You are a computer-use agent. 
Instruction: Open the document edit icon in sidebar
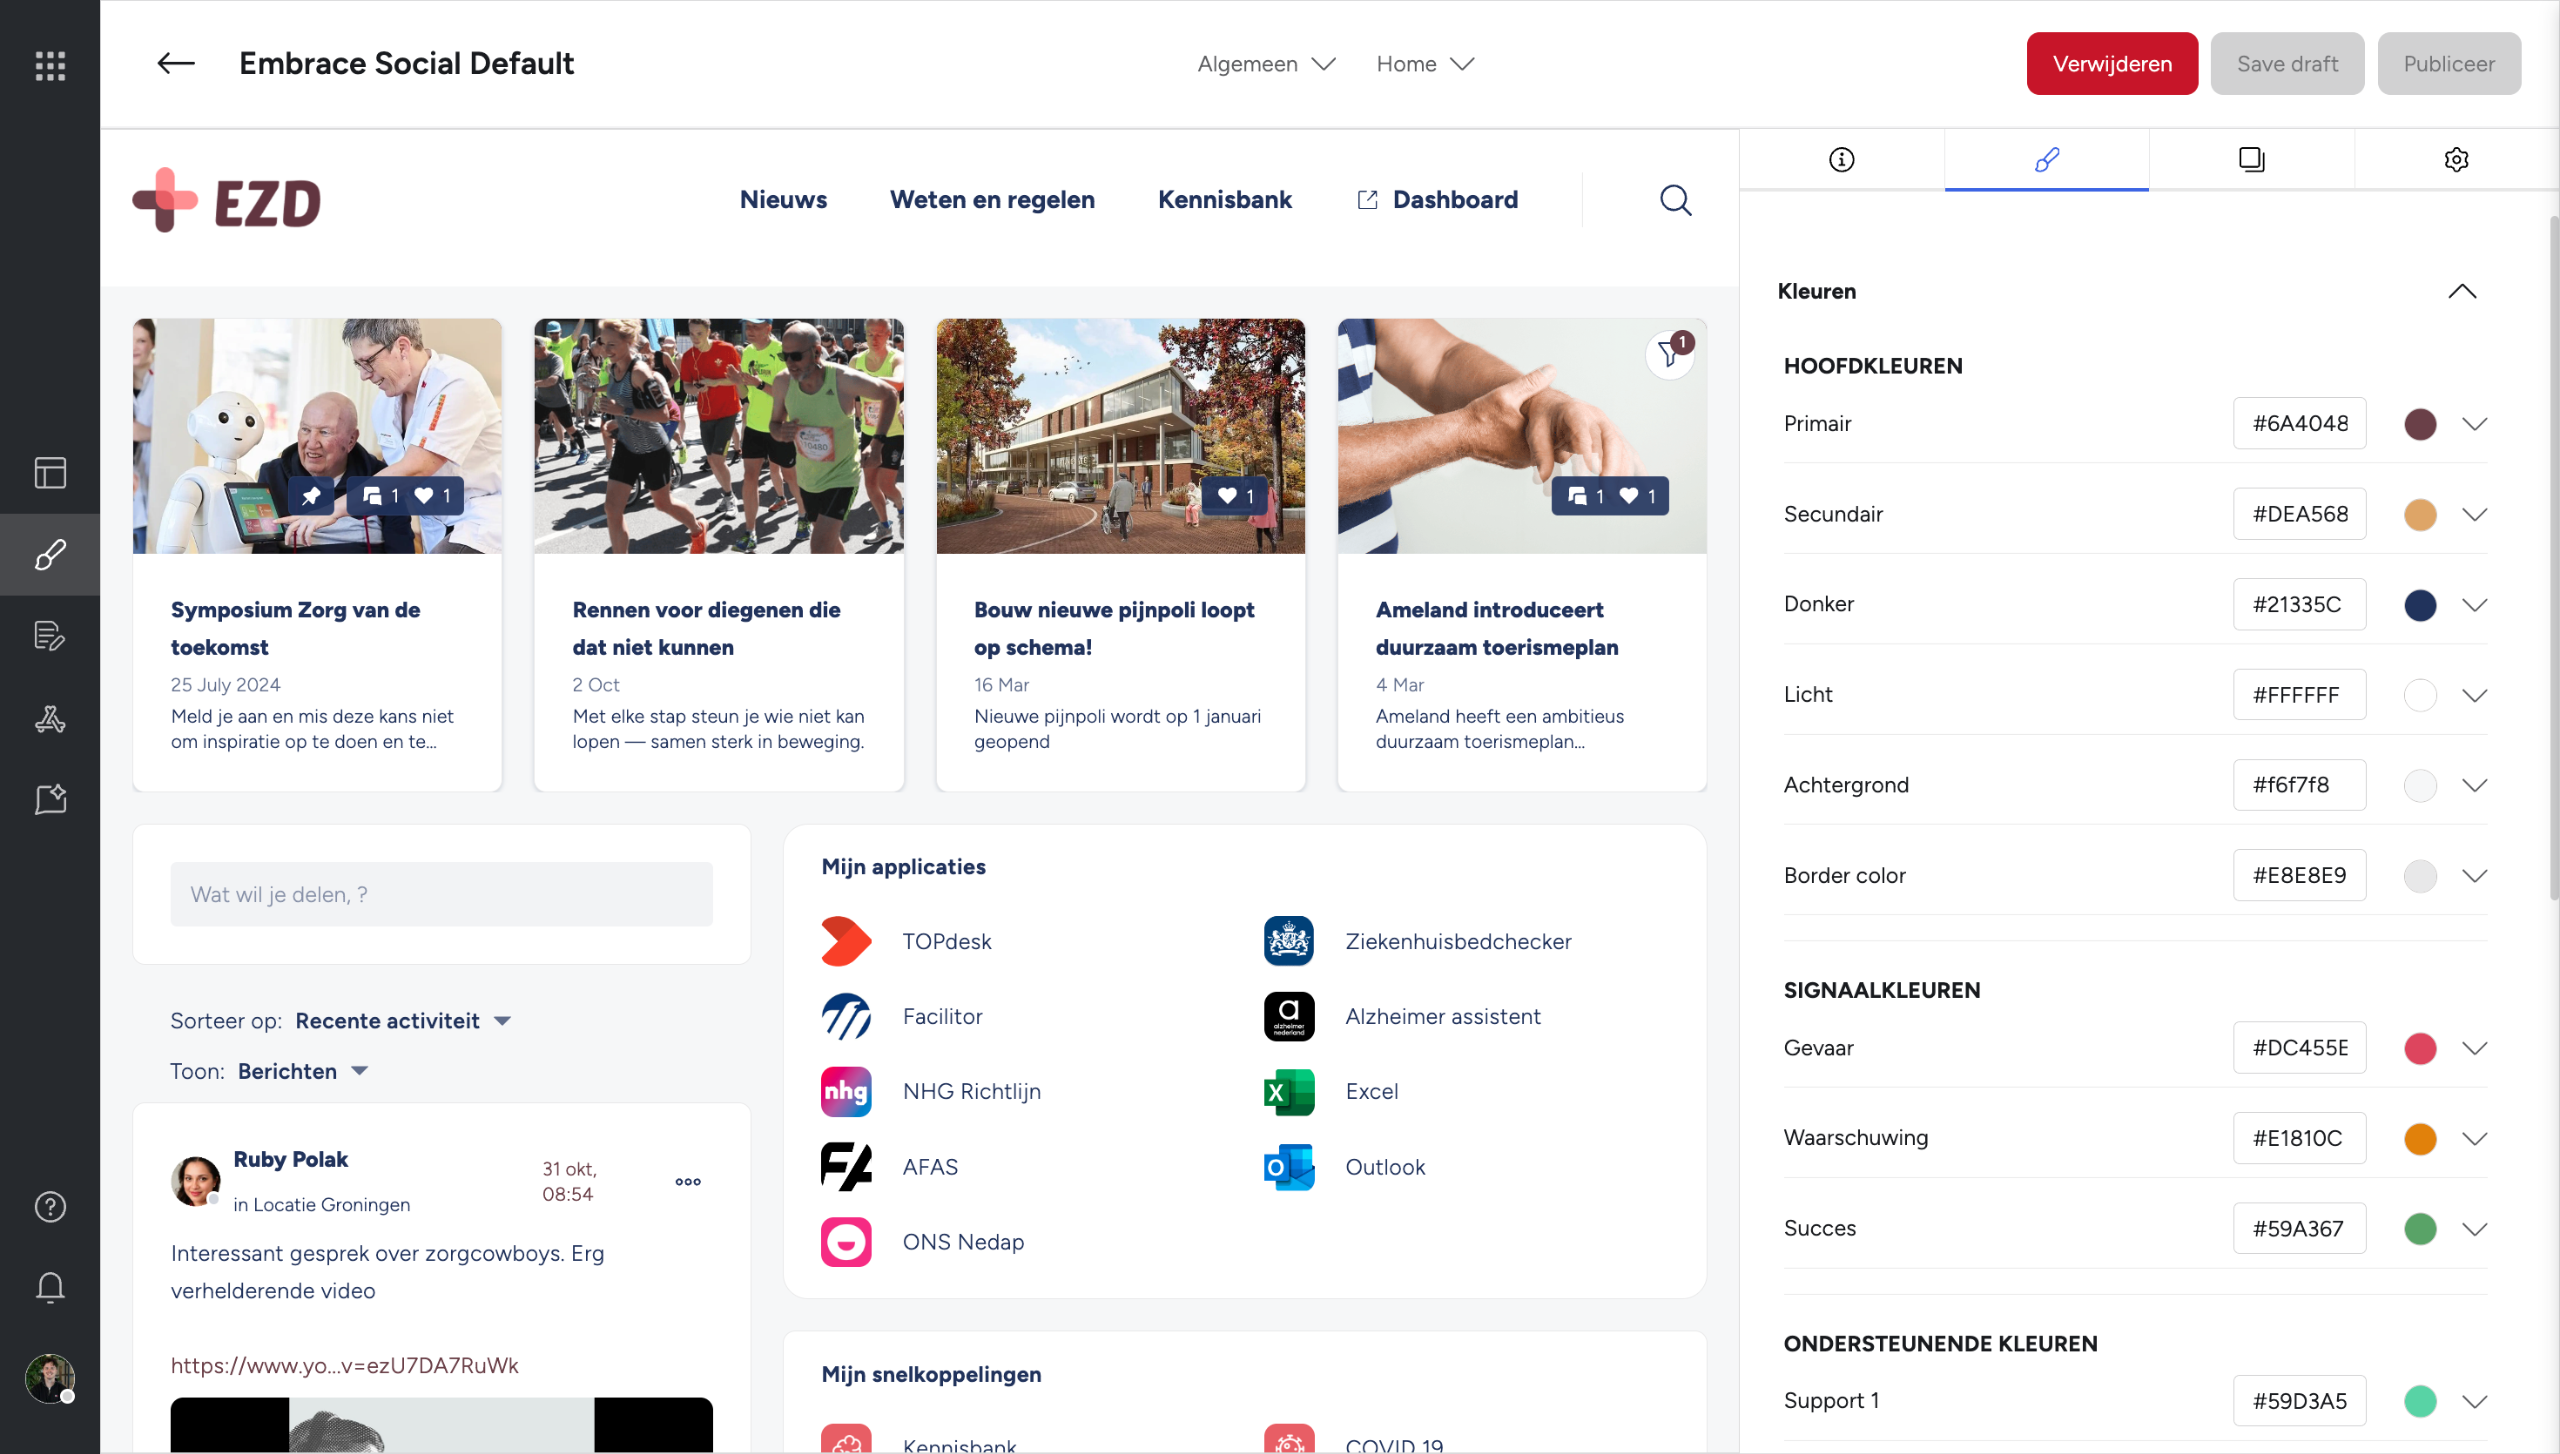click(50, 636)
